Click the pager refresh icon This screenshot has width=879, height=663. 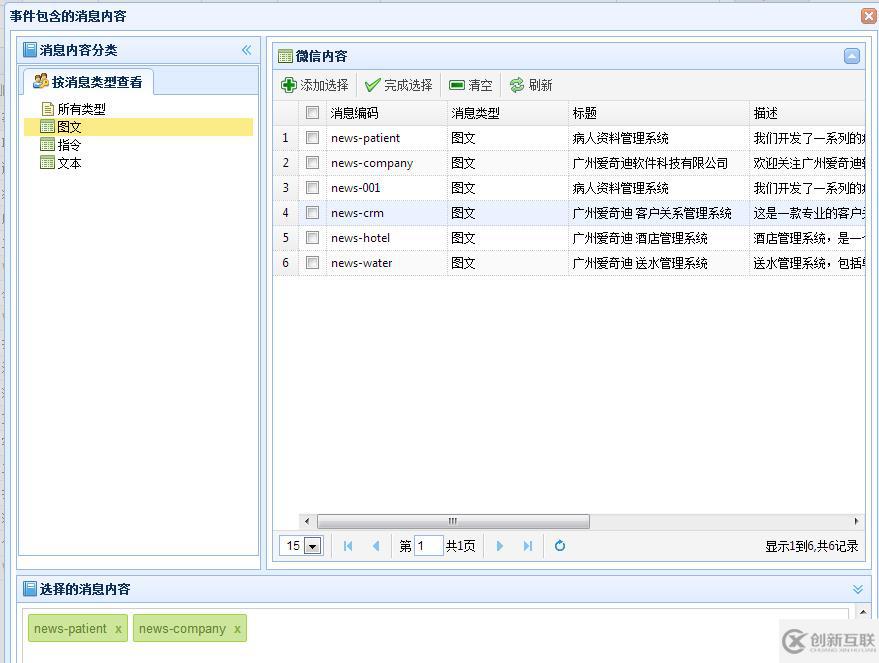point(559,546)
